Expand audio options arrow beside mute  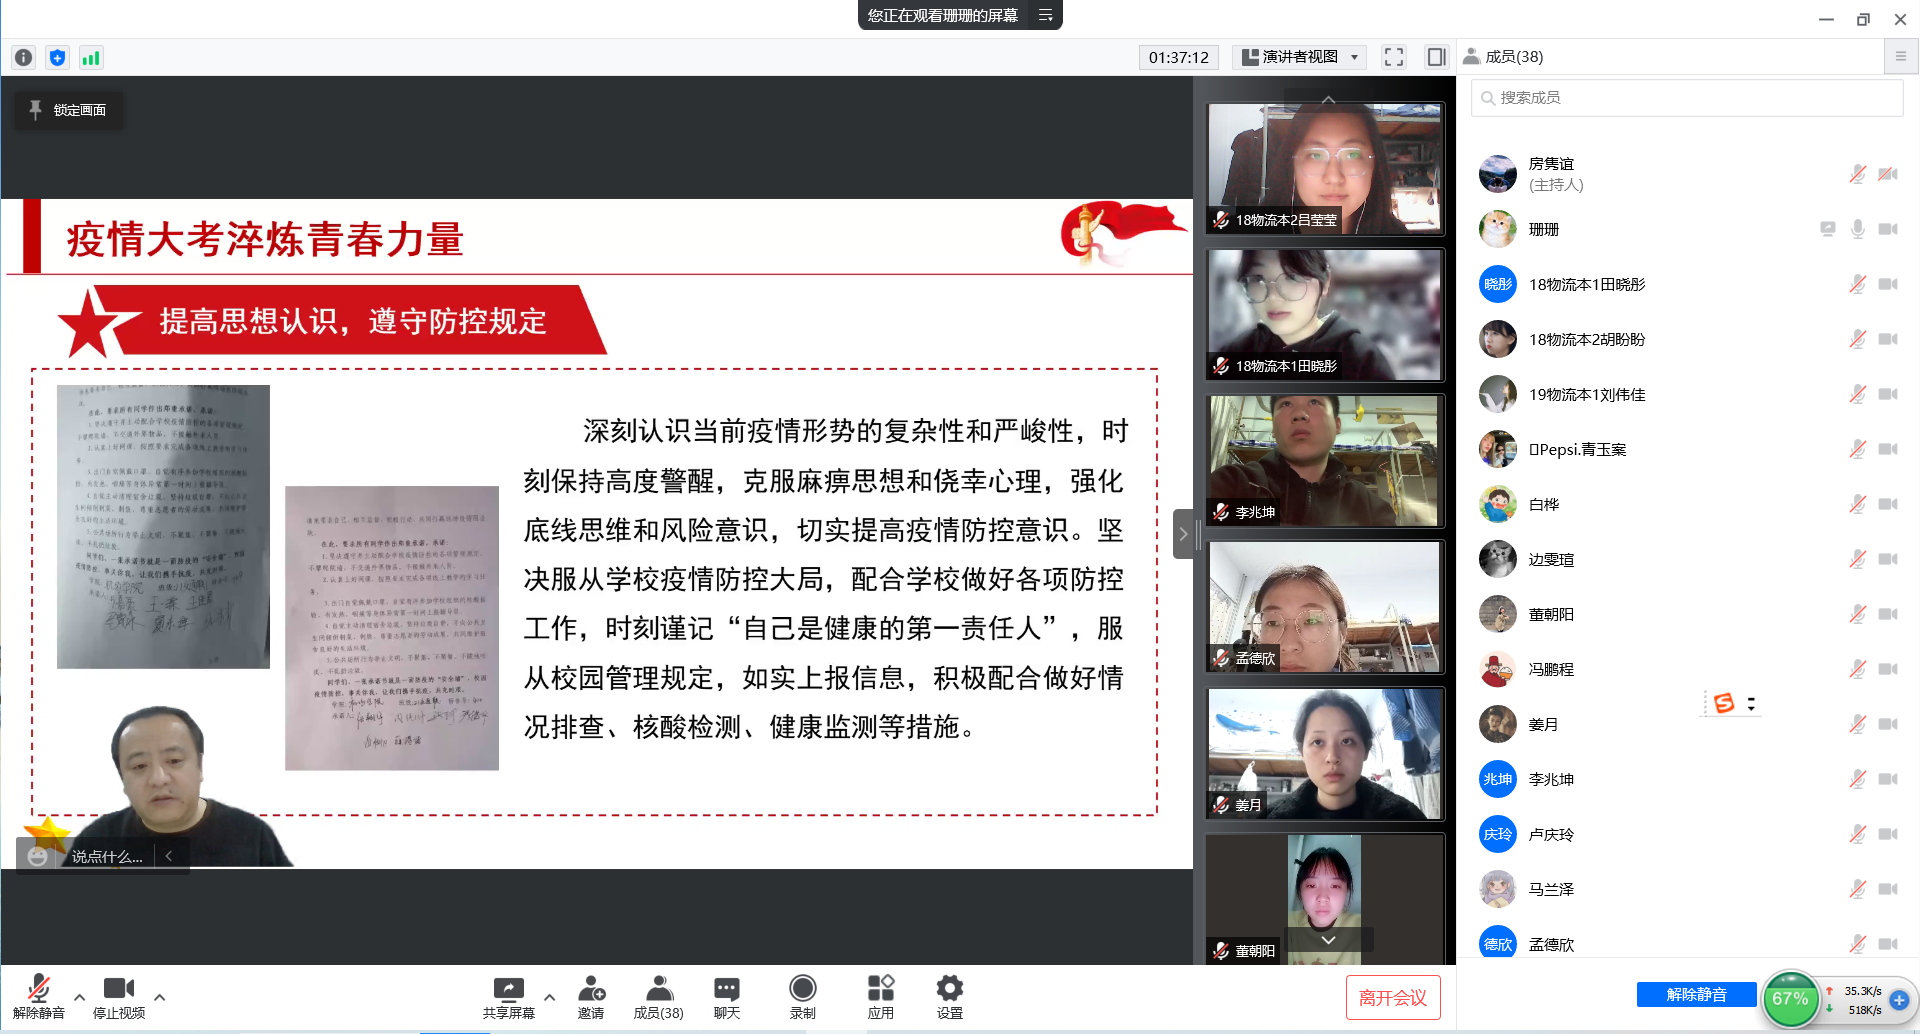(80, 997)
